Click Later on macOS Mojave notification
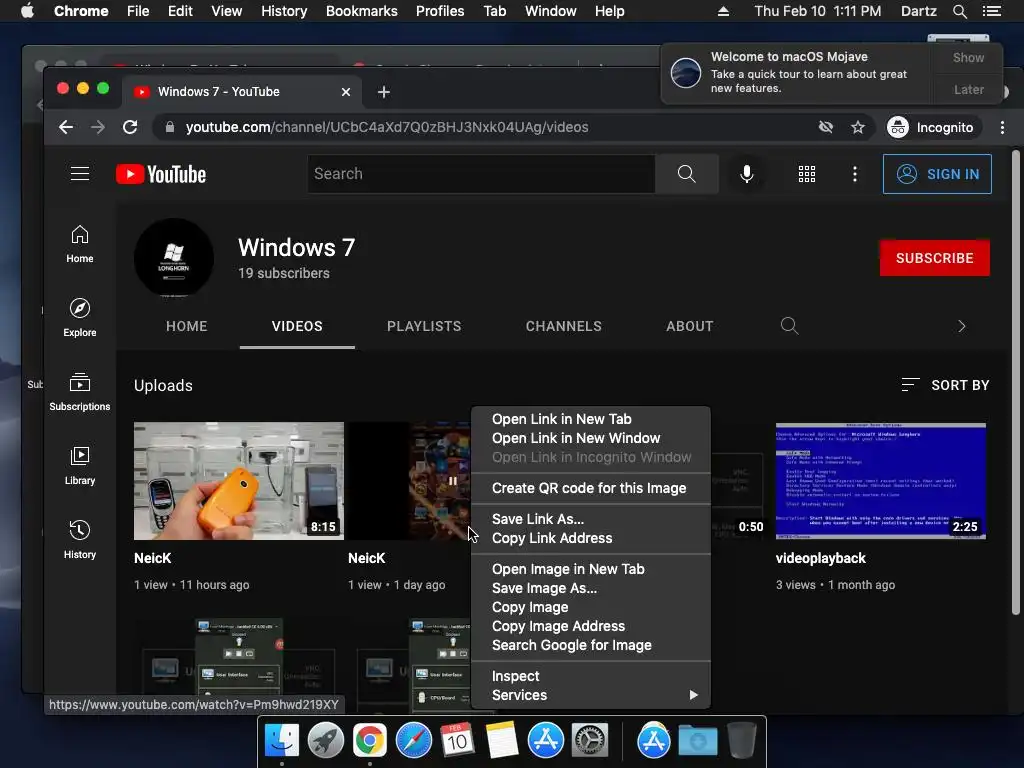The width and height of the screenshot is (1024, 768). 968,89
